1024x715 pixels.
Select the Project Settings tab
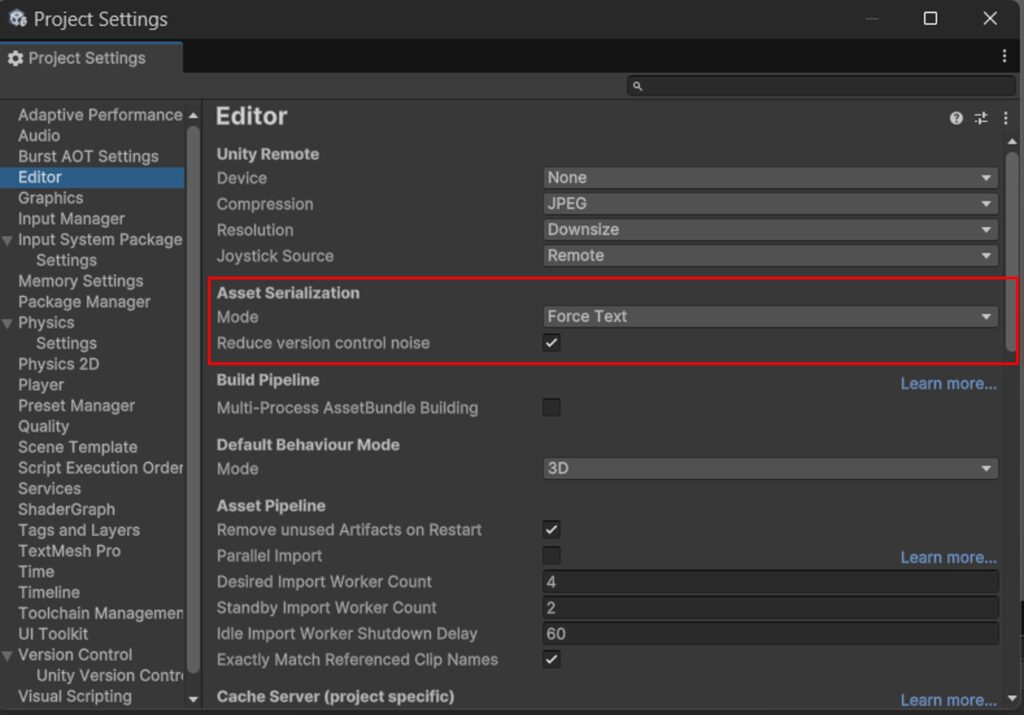click(x=86, y=59)
